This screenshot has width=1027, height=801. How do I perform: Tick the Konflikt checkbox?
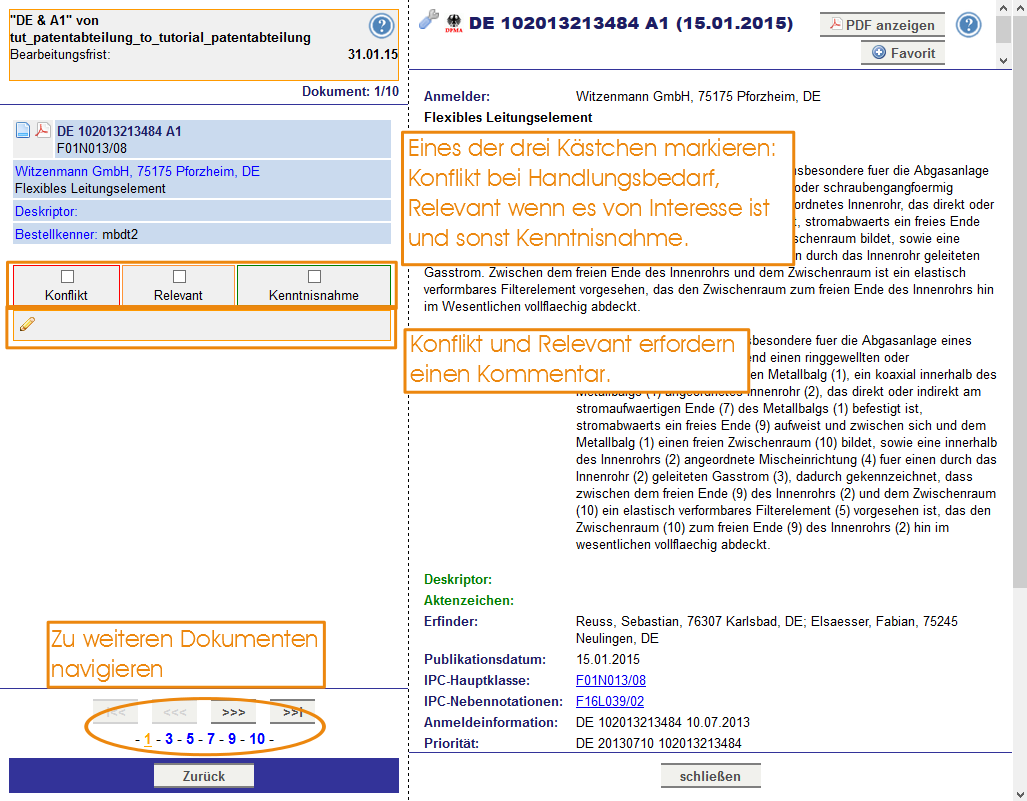pos(67,276)
